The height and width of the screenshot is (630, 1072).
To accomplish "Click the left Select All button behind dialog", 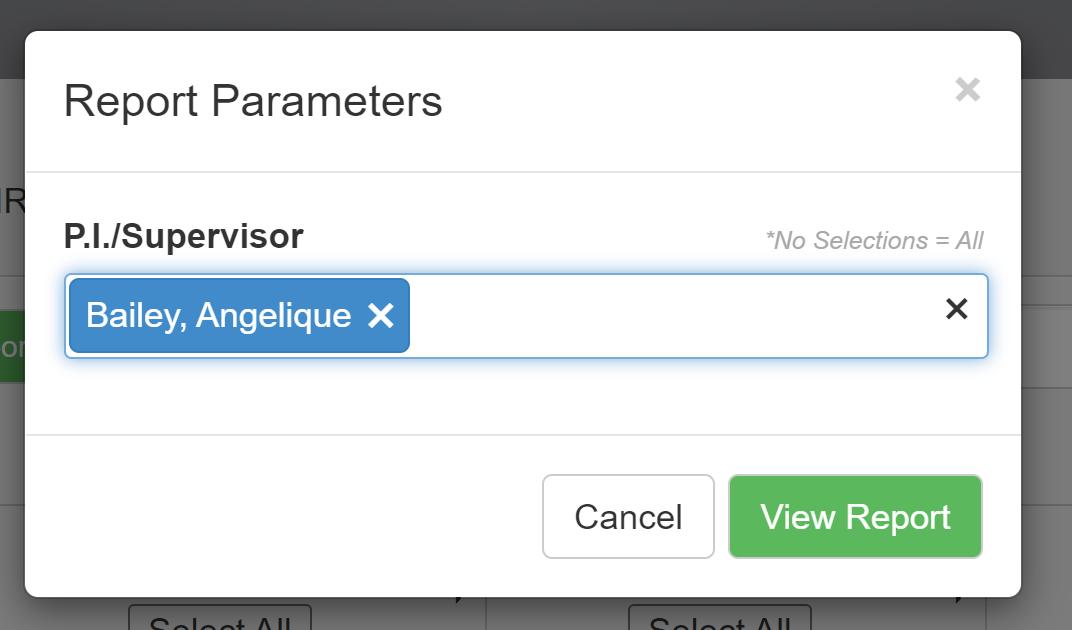I will coord(220,618).
